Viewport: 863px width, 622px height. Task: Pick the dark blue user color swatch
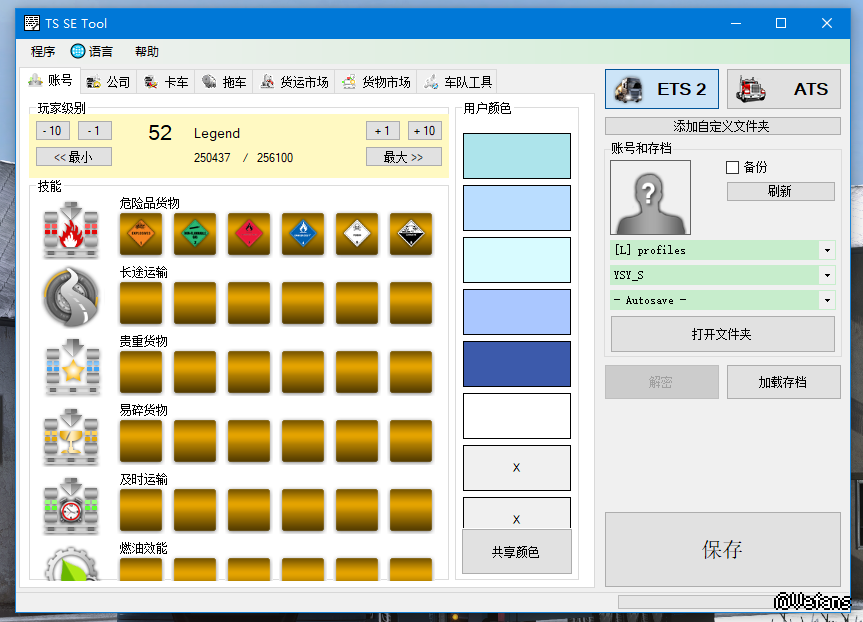[x=516, y=364]
